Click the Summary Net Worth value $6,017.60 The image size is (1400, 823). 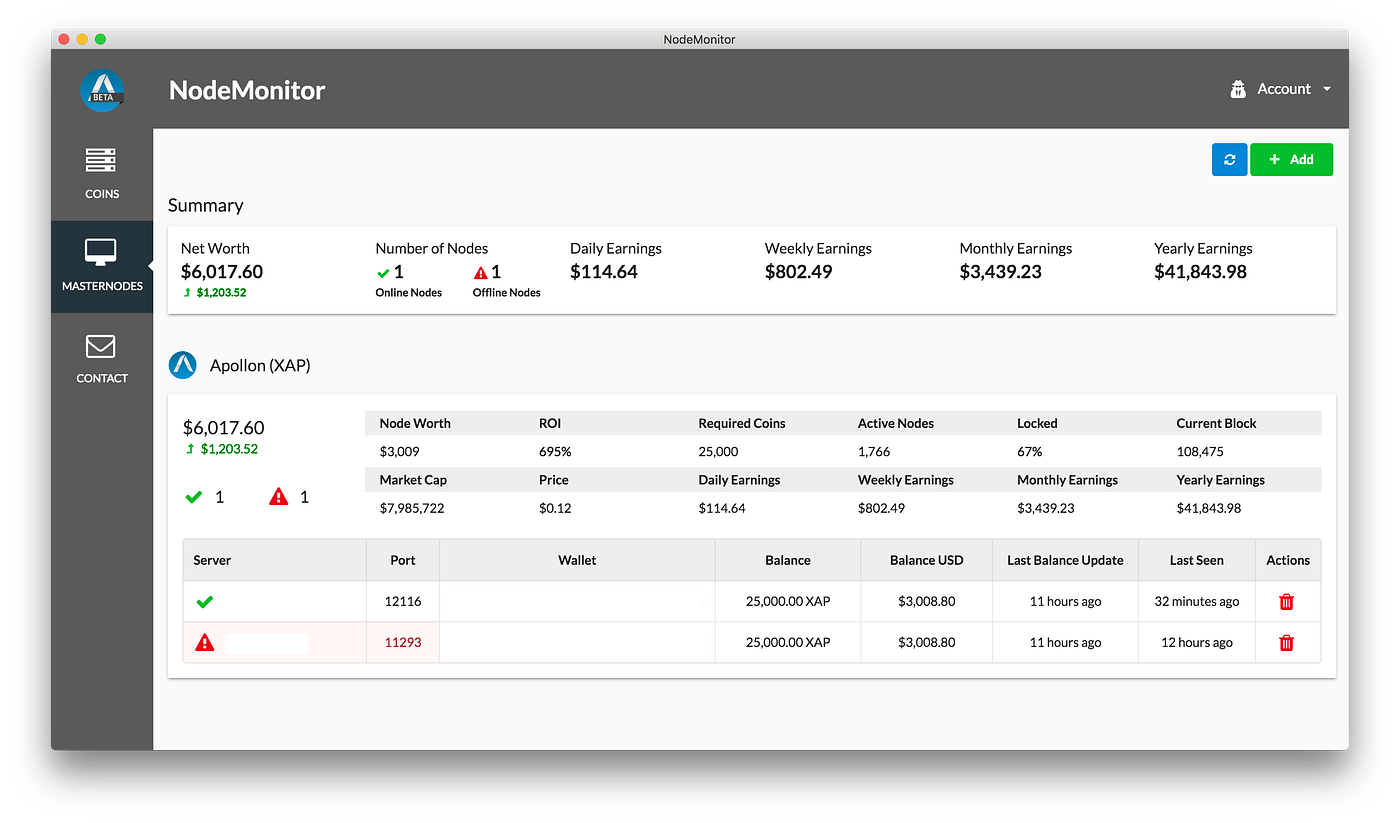(x=222, y=272)
